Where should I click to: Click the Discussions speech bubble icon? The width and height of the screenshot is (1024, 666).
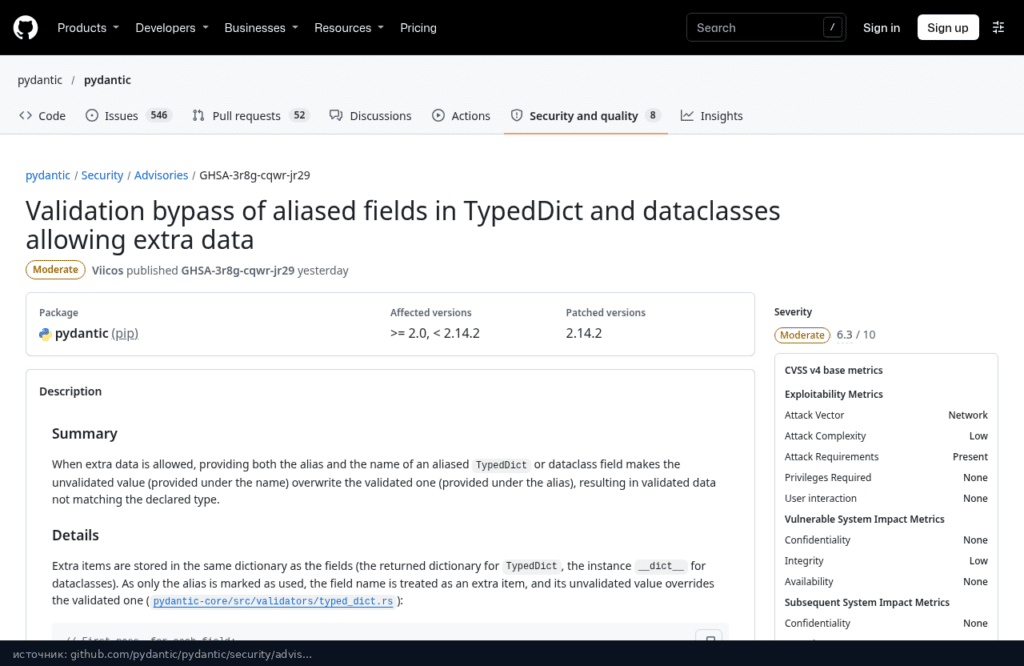[336, 116]
